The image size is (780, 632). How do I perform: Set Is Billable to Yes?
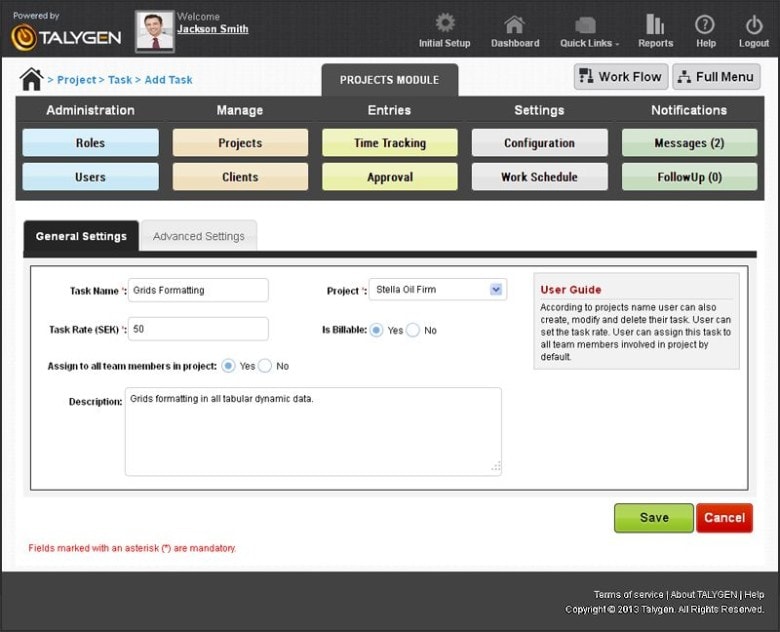coord(377,330)
